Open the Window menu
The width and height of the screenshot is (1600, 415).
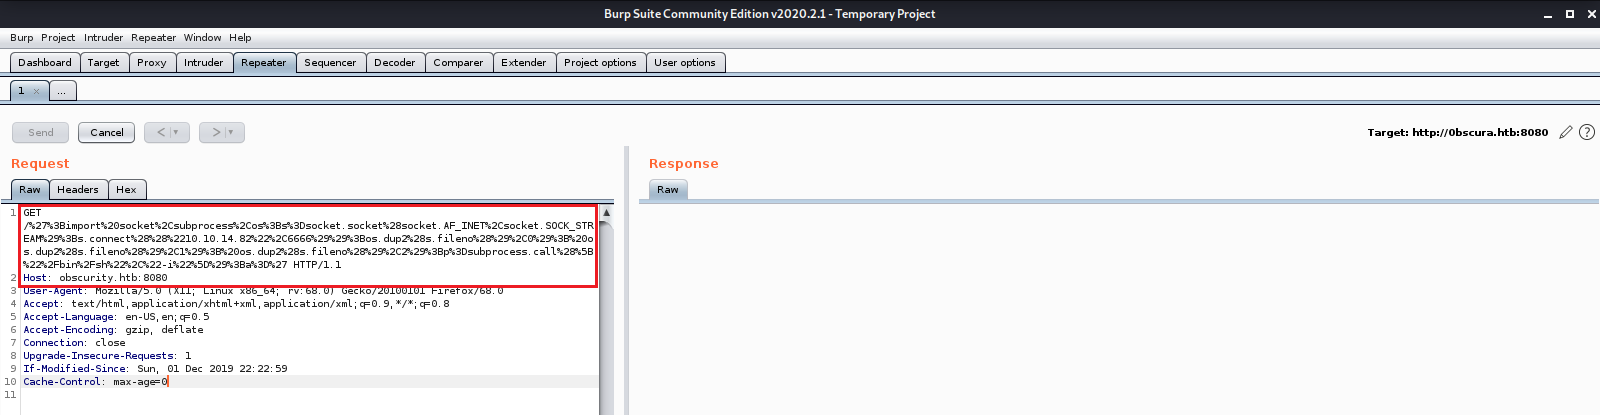[202, 37]
